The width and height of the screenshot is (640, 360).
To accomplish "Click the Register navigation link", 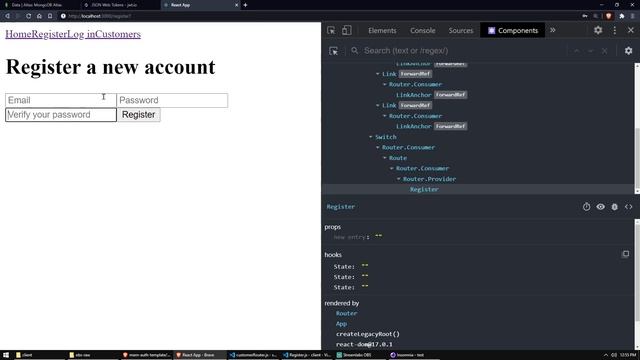I will coord(49,34).
